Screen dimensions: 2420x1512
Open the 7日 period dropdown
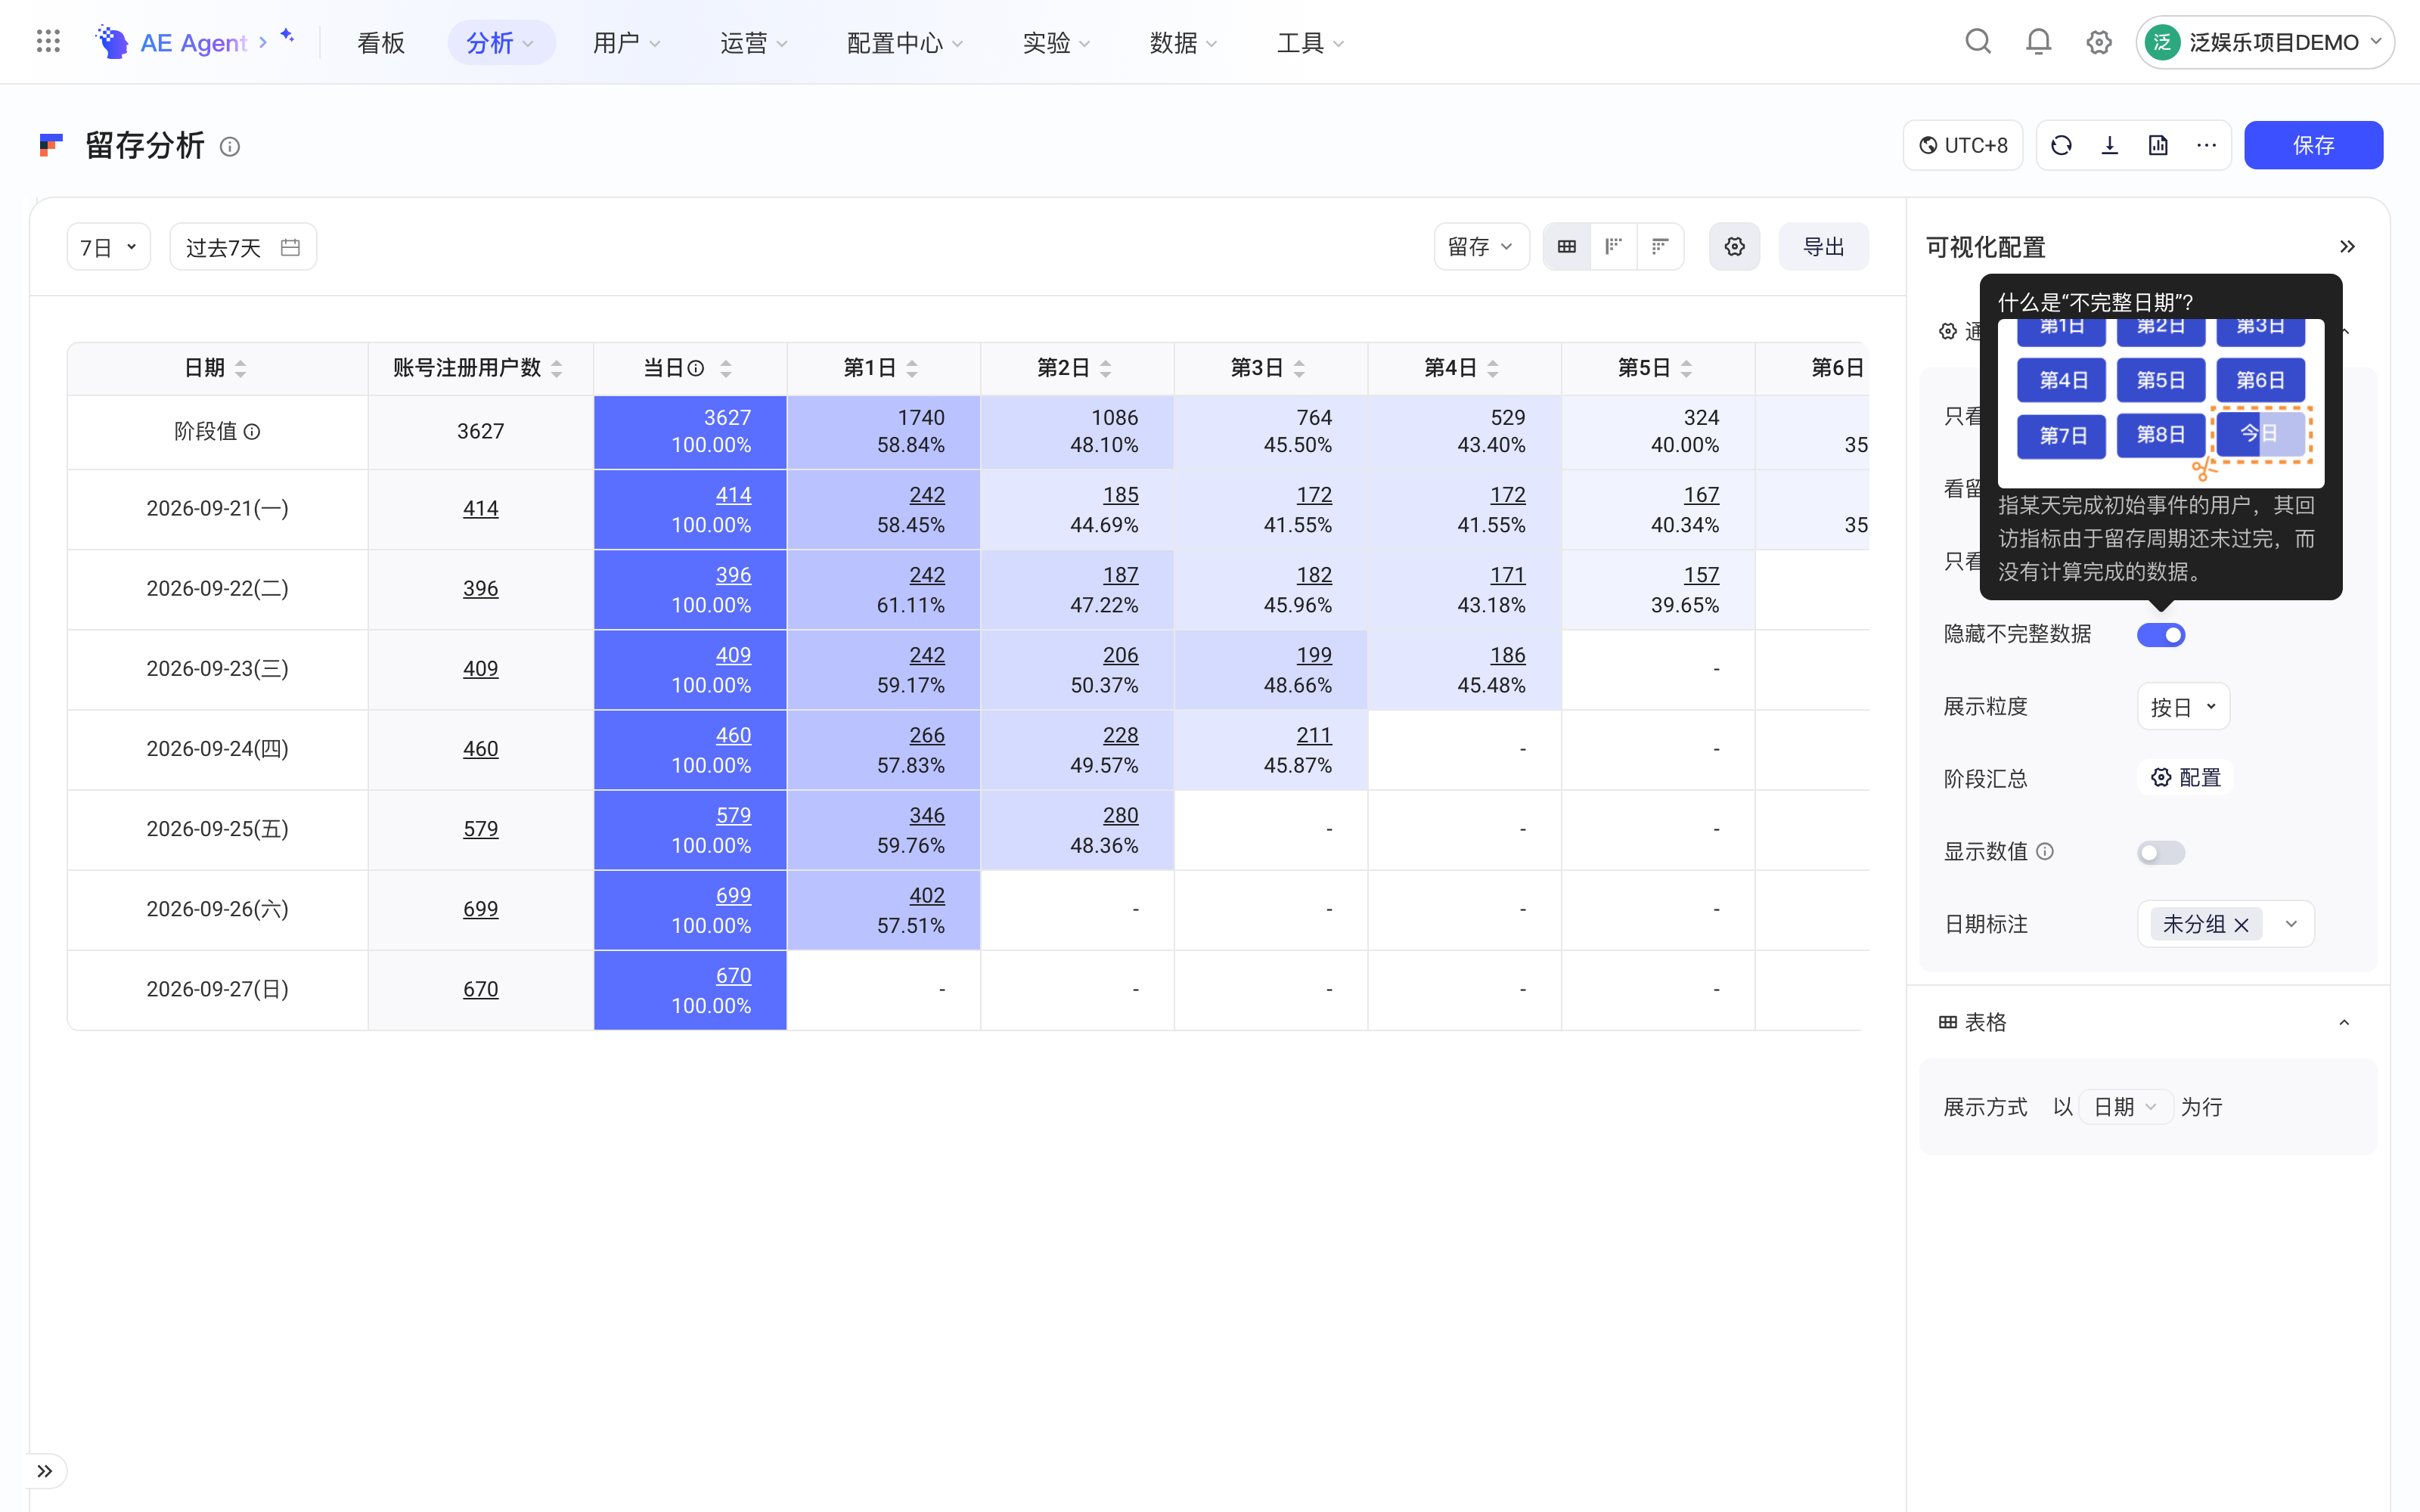point(108,247)
